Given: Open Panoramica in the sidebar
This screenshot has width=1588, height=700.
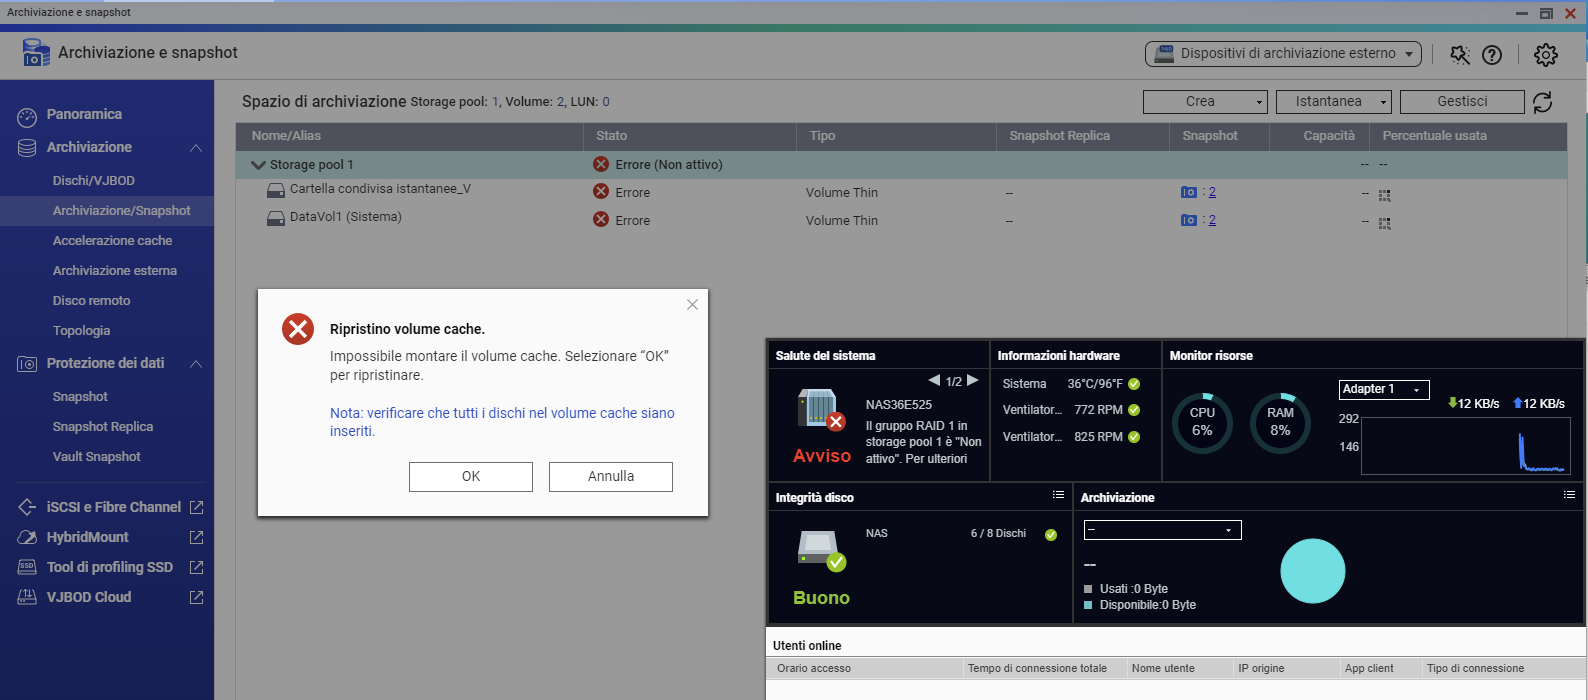Looking at the screenshot, I should (x=84, y=115).
